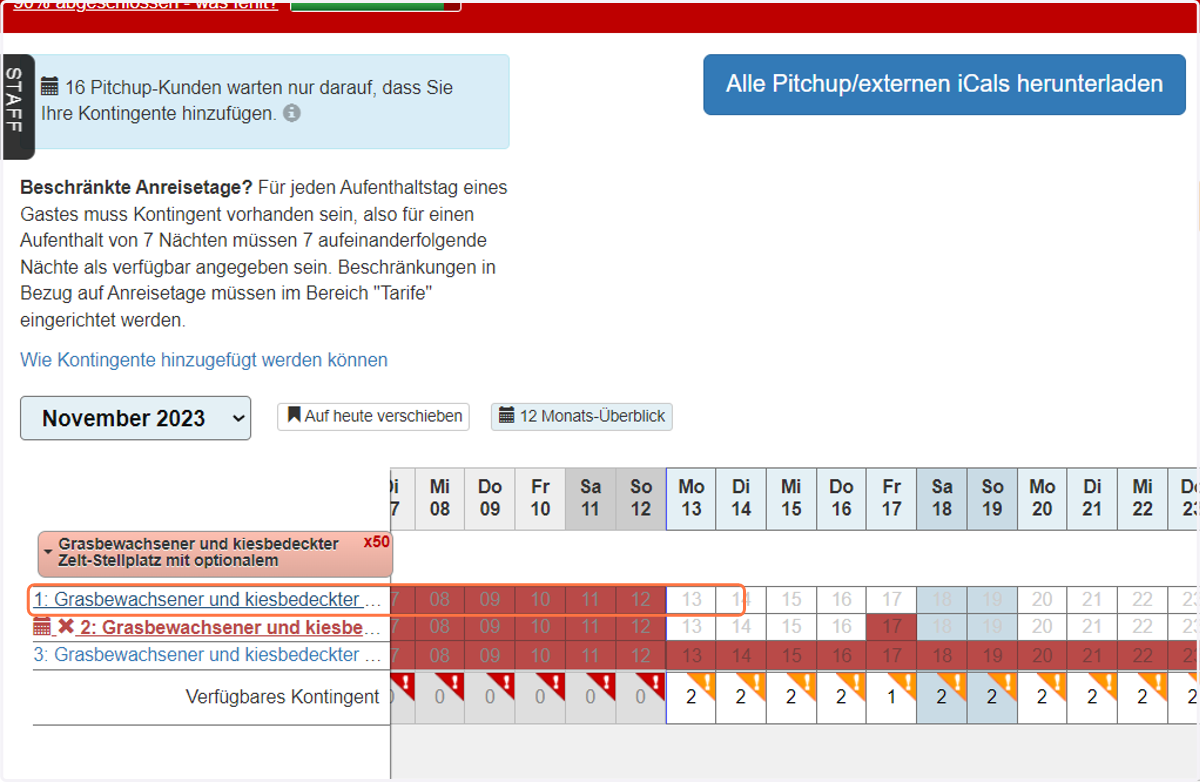
Task: Click day 20 cell in pitch 2 row
Action: tap(1042, 628)
